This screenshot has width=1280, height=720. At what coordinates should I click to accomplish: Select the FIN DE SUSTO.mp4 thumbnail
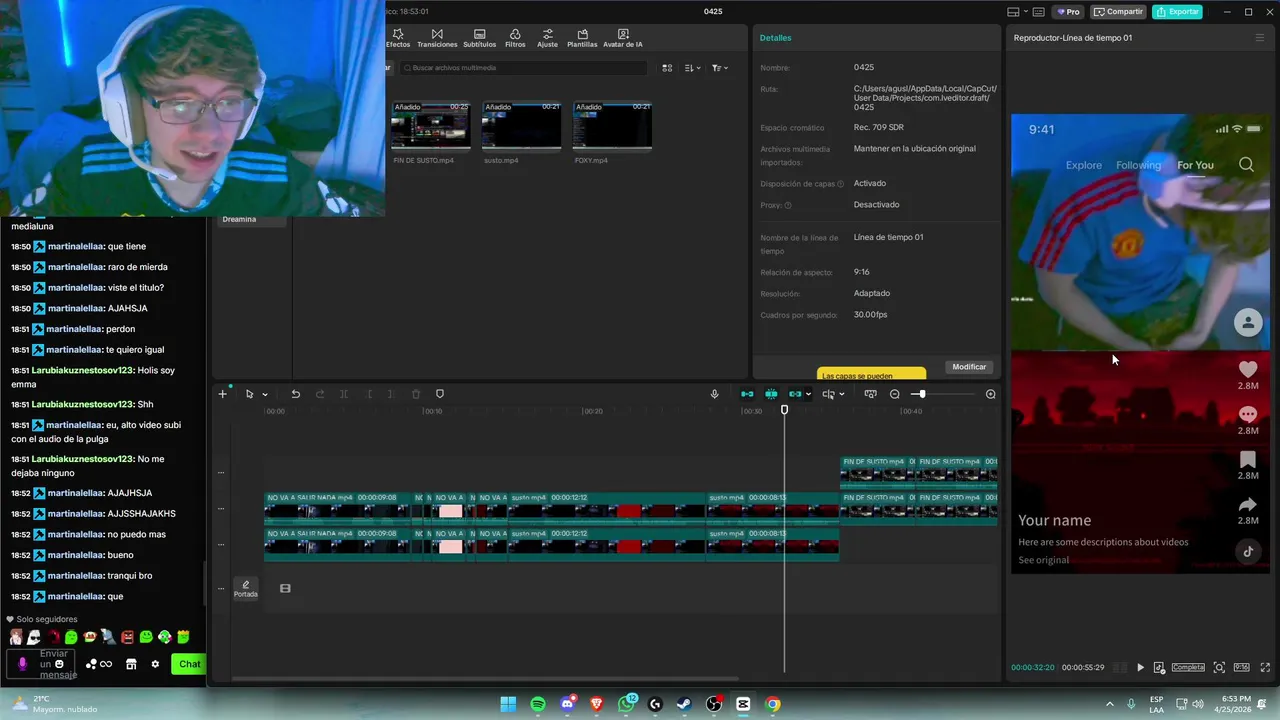[431, 125]
